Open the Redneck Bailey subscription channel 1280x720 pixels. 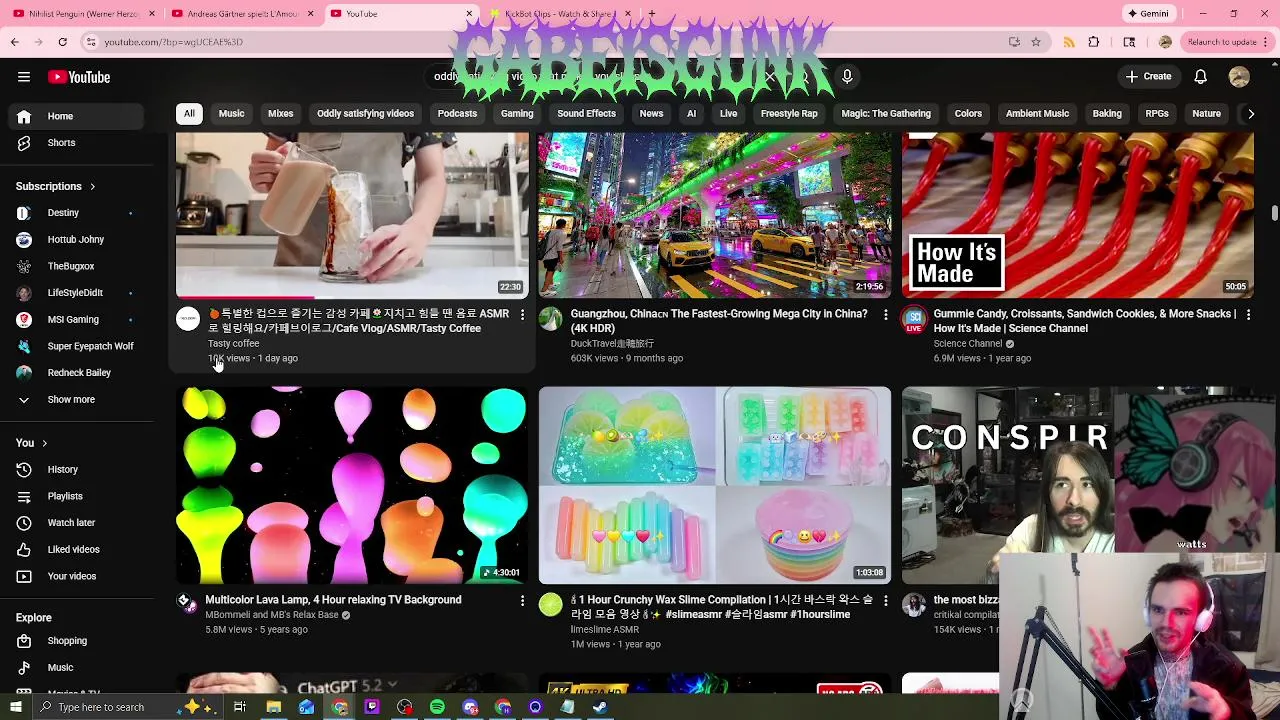coord(78,373)
